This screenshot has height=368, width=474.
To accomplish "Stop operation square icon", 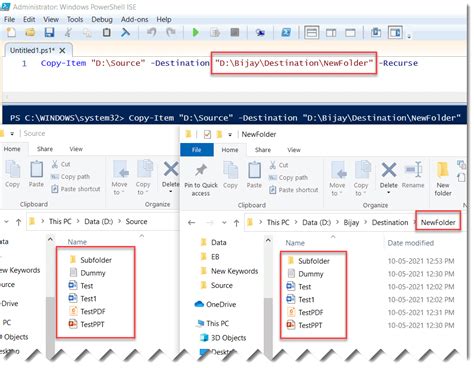I will [x=235, y=32].
